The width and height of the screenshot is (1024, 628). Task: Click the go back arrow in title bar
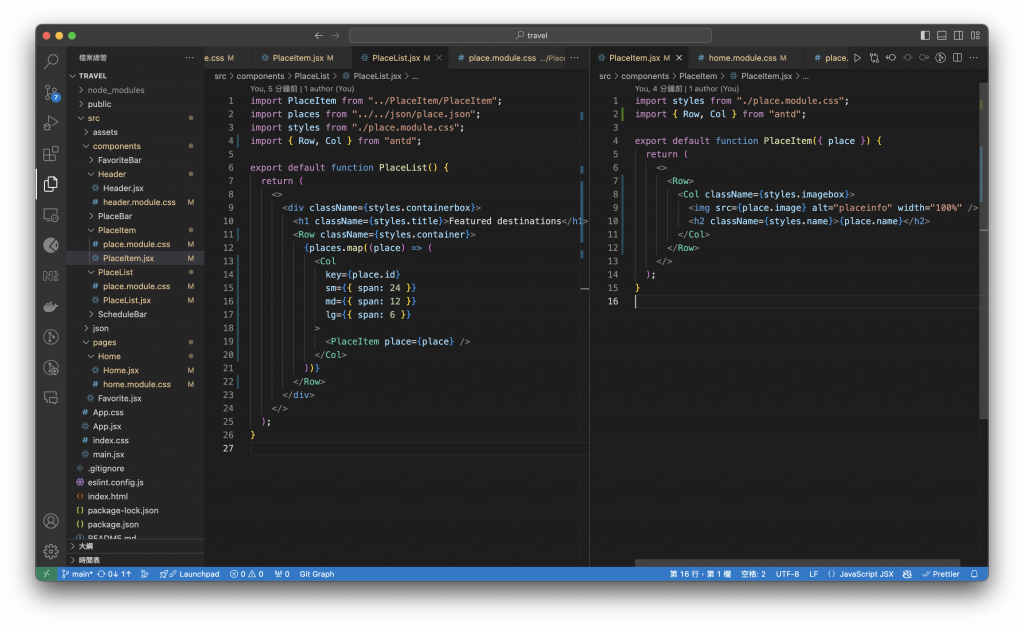[x=319, y=35]
